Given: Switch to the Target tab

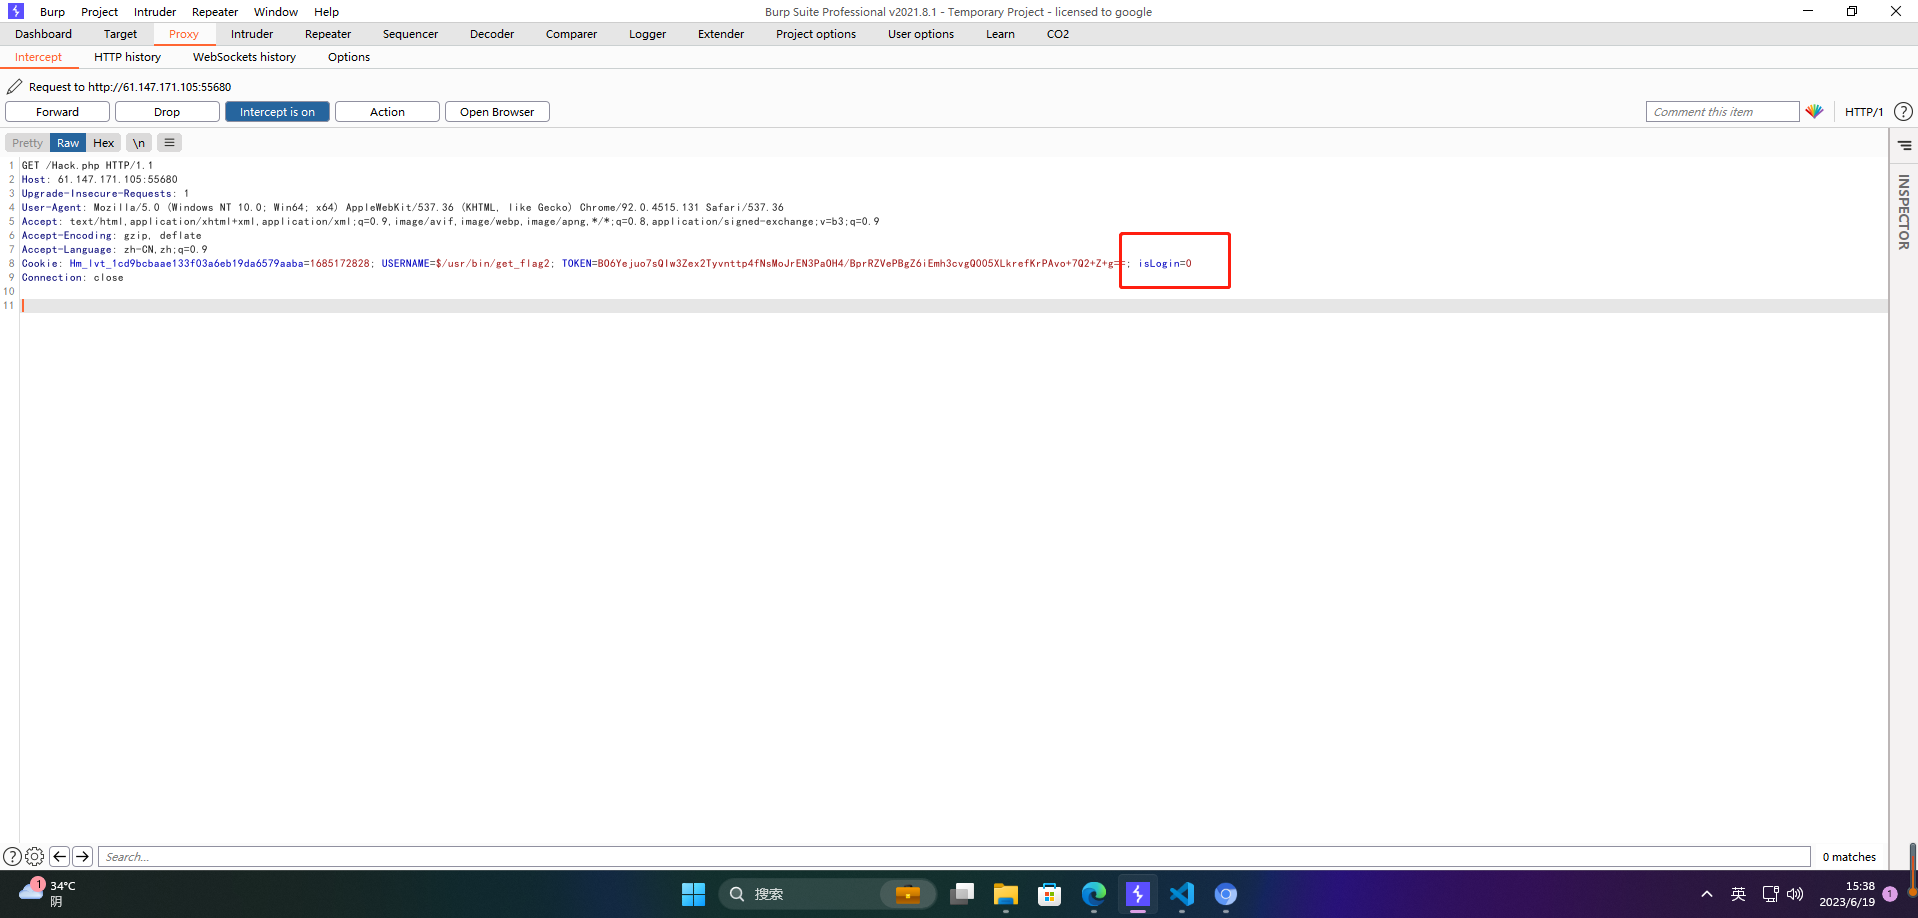Looking at the screenshot, I should pos(120,34).
